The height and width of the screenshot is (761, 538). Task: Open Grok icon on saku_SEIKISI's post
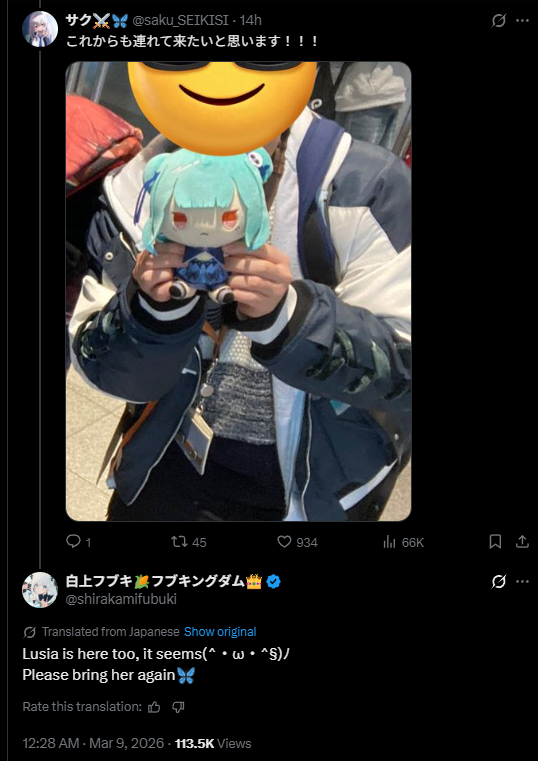(499, 20)
